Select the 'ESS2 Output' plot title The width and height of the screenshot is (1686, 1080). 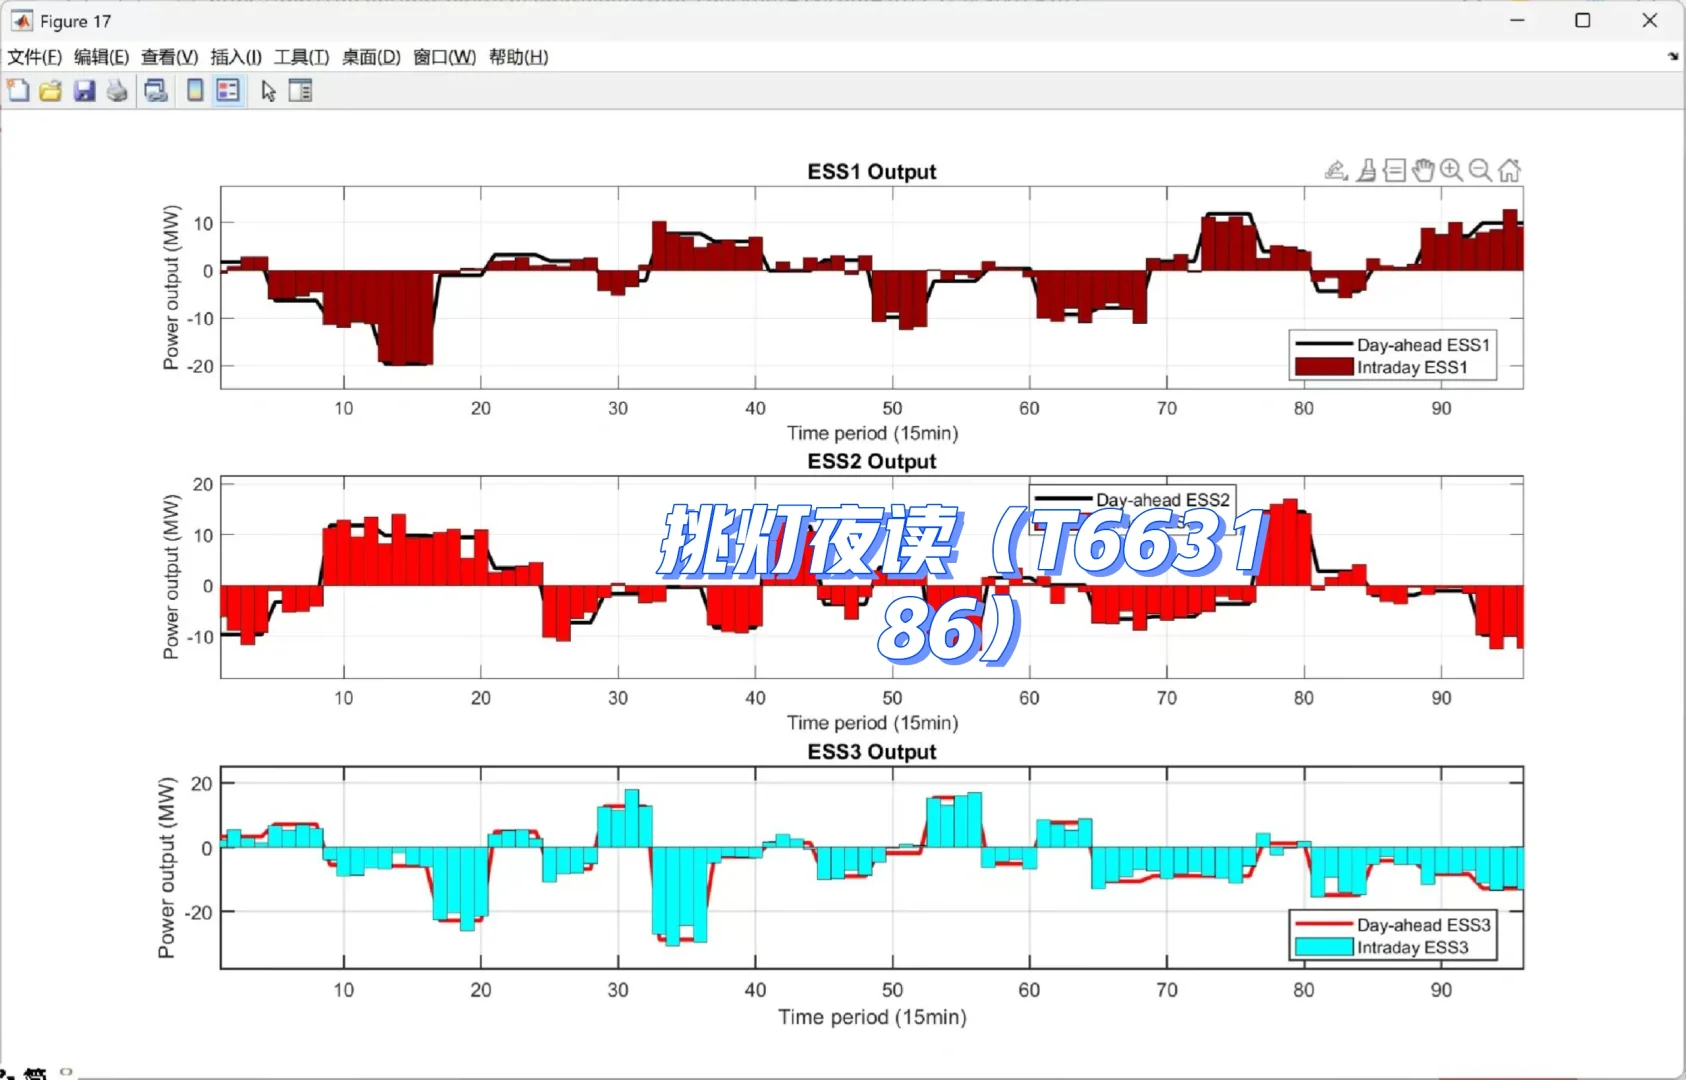click(x=872, y=461)
